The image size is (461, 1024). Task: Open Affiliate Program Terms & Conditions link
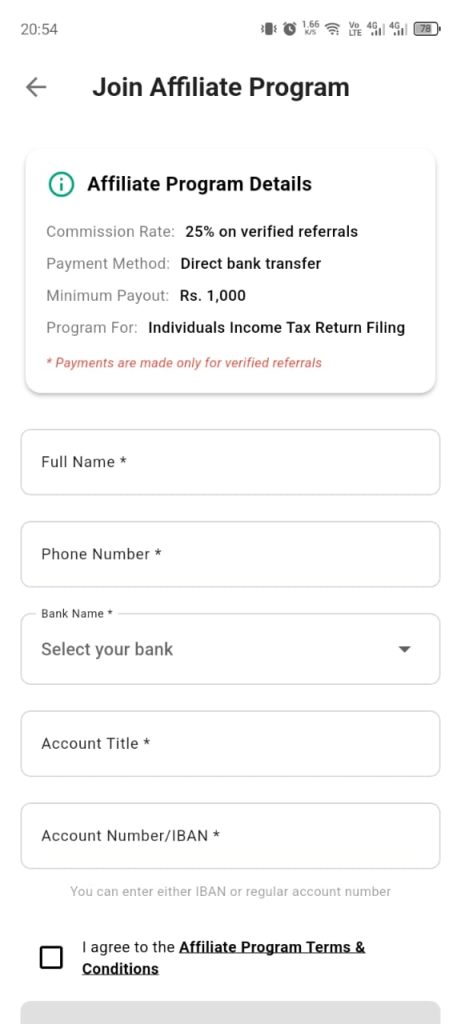pos(224,957)
